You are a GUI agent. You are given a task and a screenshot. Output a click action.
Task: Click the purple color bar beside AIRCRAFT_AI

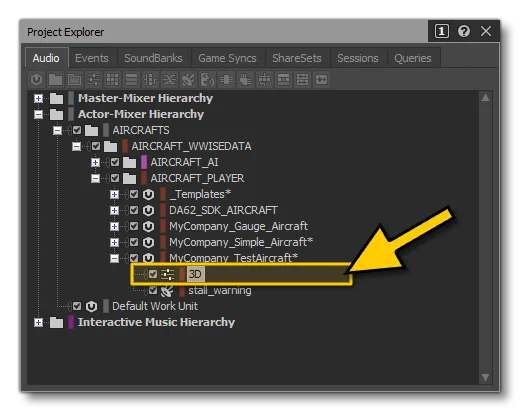pyautogui.click(x=144, y=162)
